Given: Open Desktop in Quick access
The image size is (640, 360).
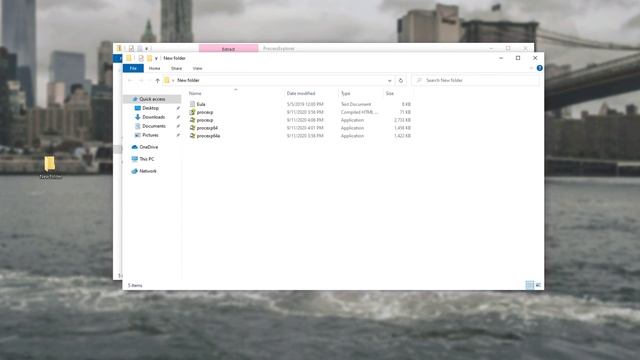Looking at the screenshot, I should [150, 108].
